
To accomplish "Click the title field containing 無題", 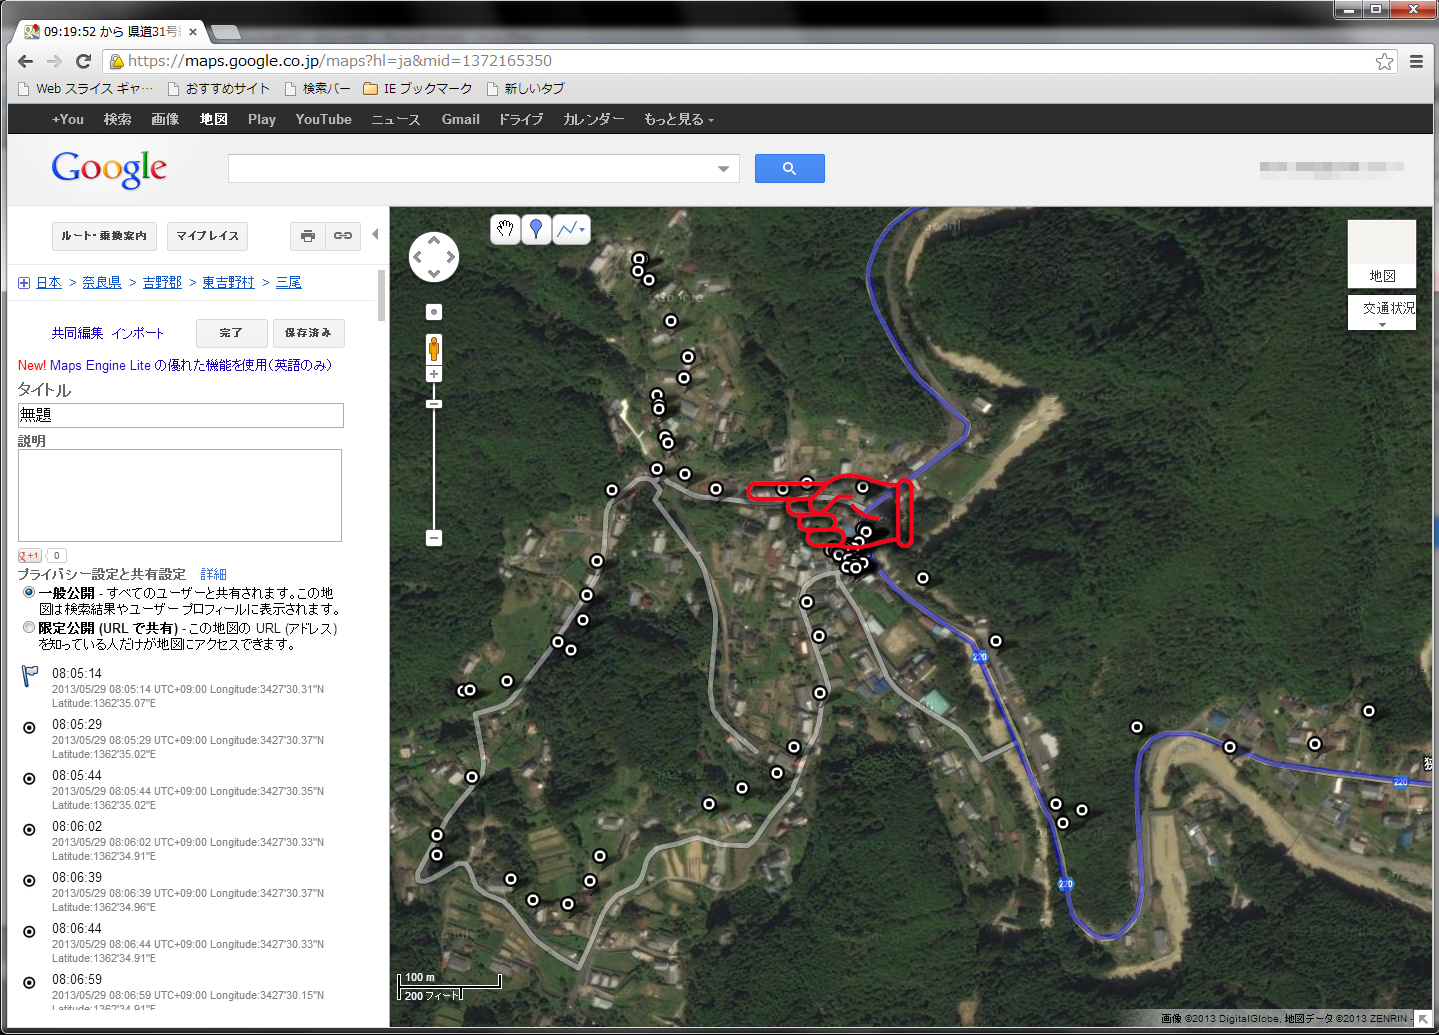I will 181,415.
